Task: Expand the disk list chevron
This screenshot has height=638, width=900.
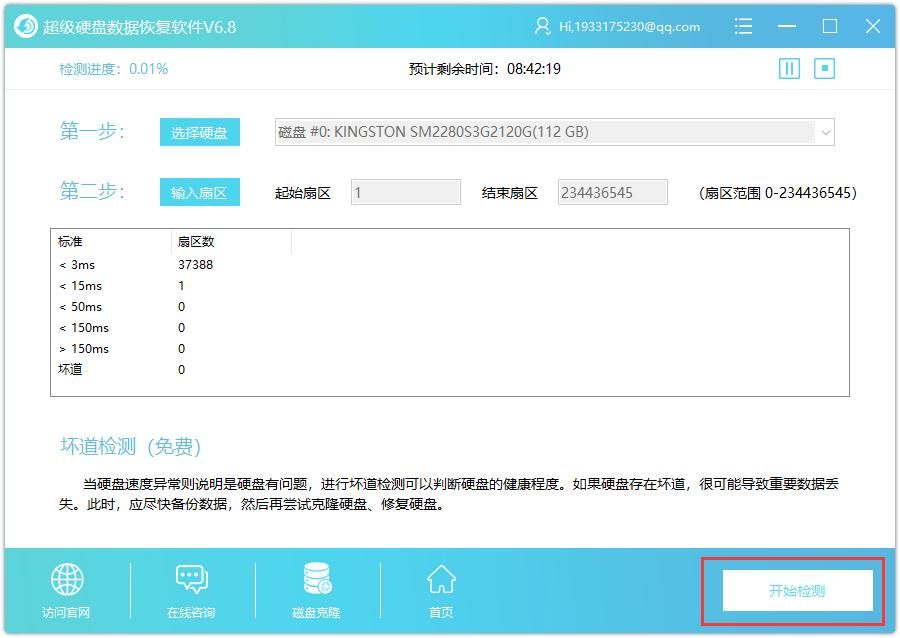Action: tap(824, 131)
